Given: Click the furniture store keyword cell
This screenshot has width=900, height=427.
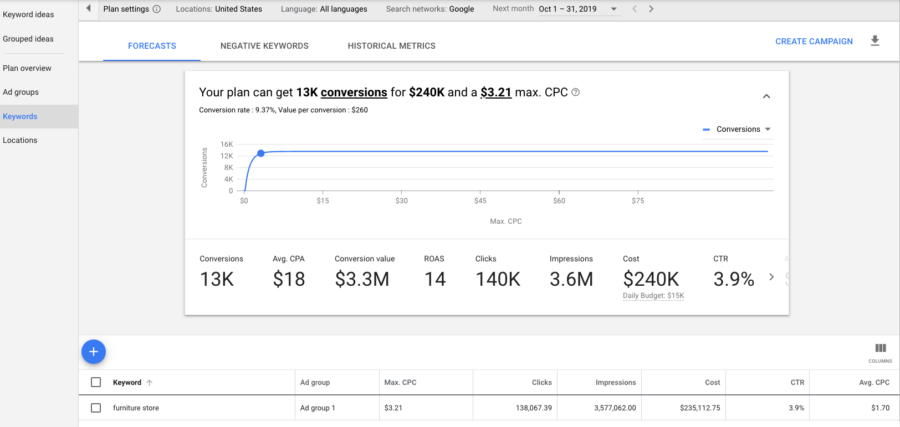Looking at the screenshot, I should pyautogui.click(x=136, y=408).
